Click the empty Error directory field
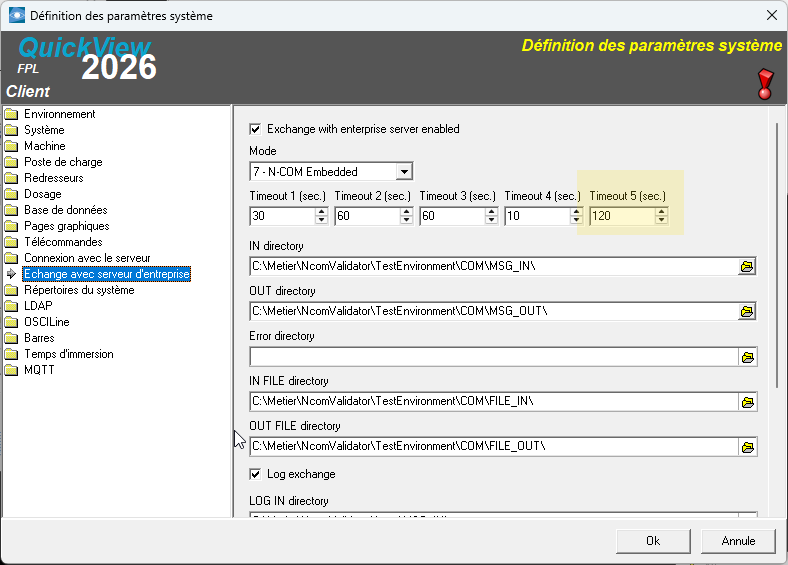 [494, 357]
